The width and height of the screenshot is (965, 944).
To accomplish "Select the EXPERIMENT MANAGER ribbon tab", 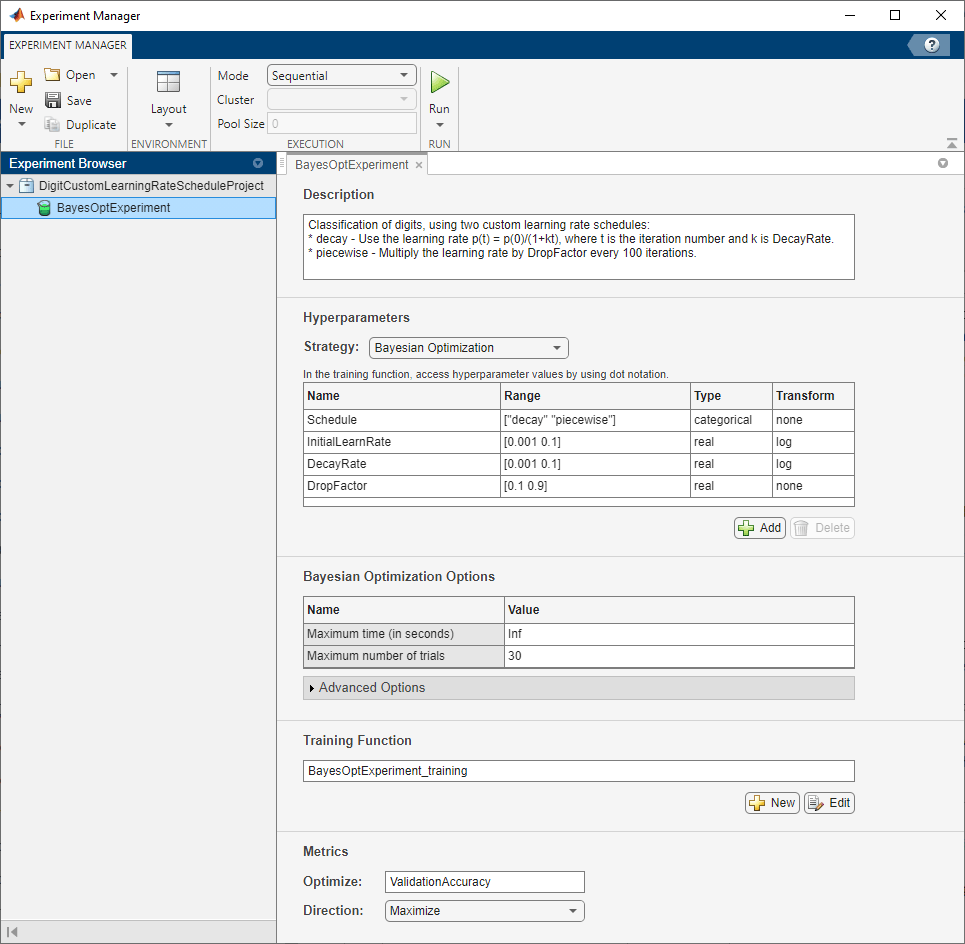I will click(68, 45).
